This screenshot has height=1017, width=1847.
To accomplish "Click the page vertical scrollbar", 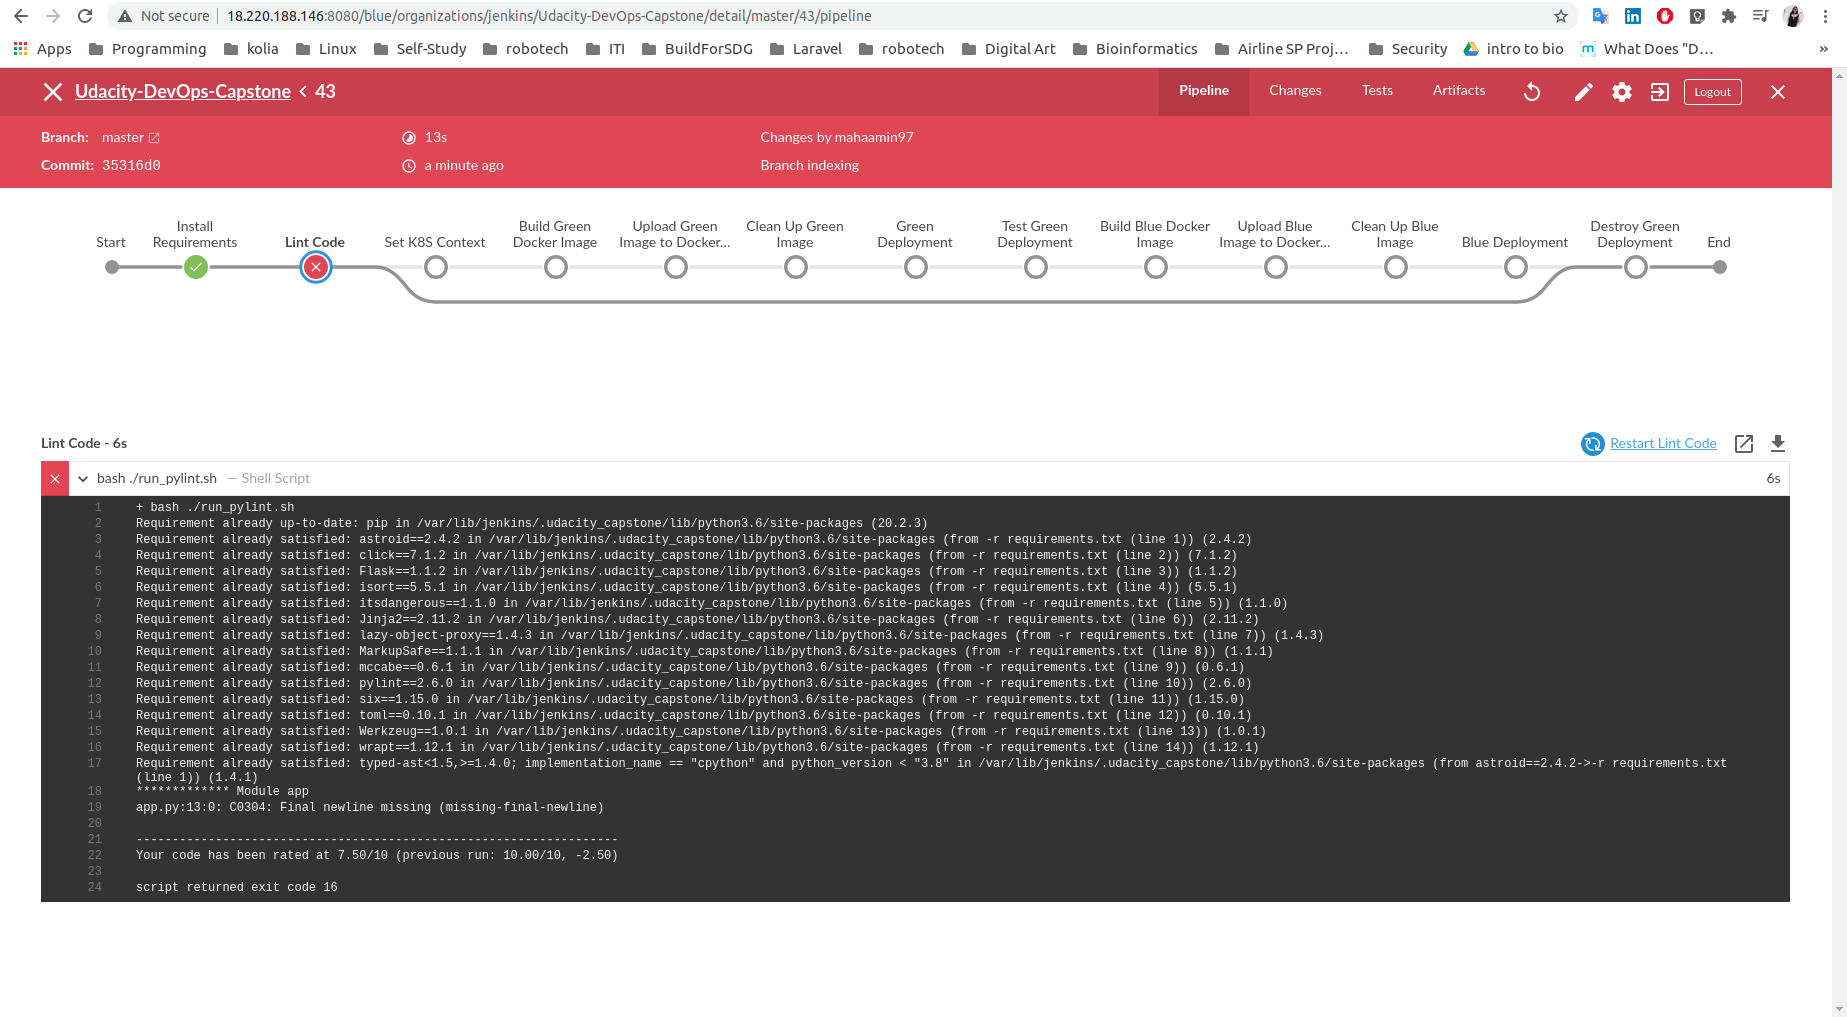I will coord(1839,542).
